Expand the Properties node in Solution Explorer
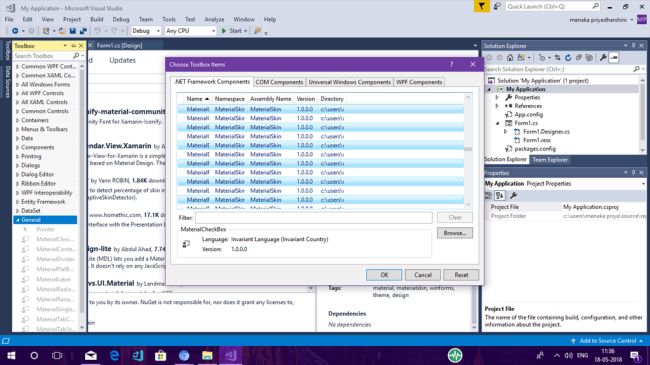The width and height of the screenshot is (650, 365). tap(497, 97)
